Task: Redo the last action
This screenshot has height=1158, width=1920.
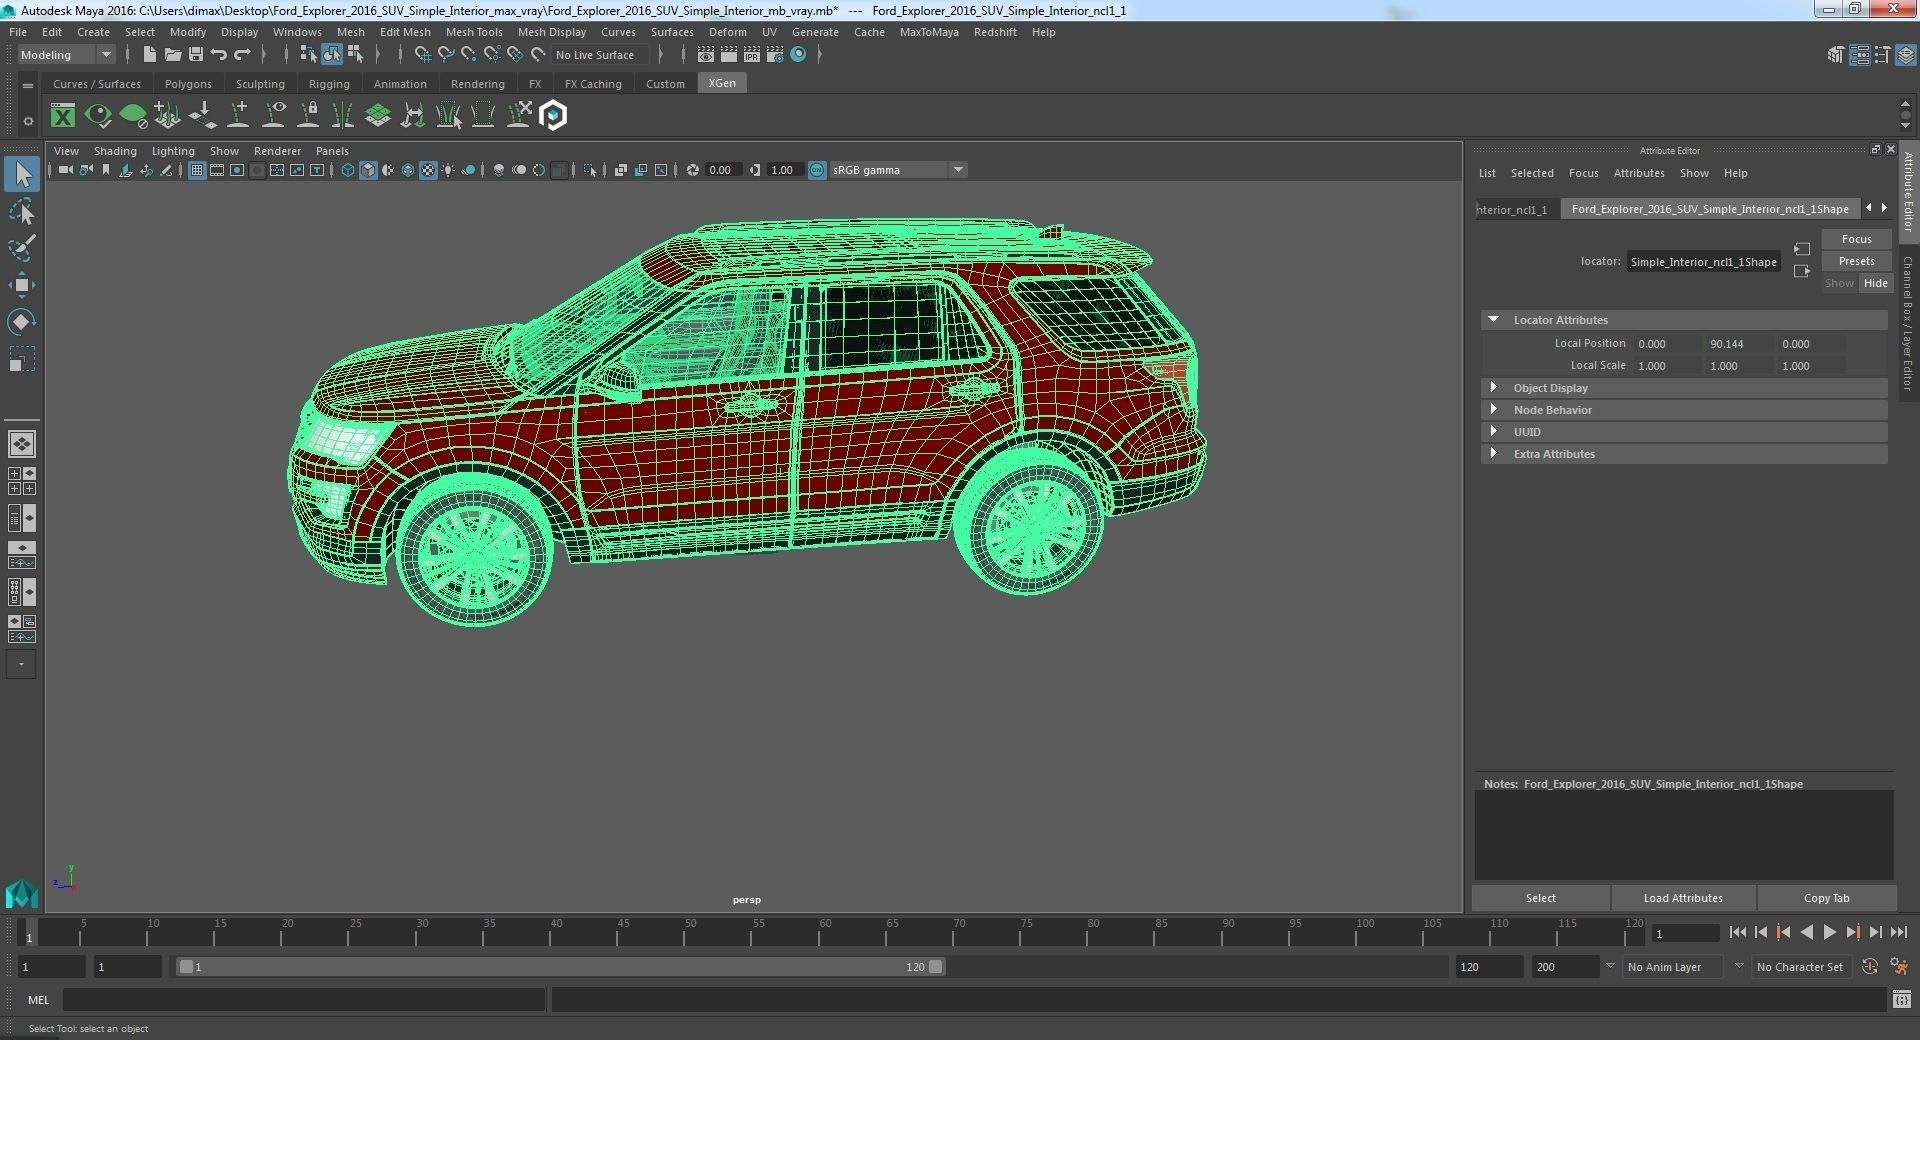Action: (242, 55)
